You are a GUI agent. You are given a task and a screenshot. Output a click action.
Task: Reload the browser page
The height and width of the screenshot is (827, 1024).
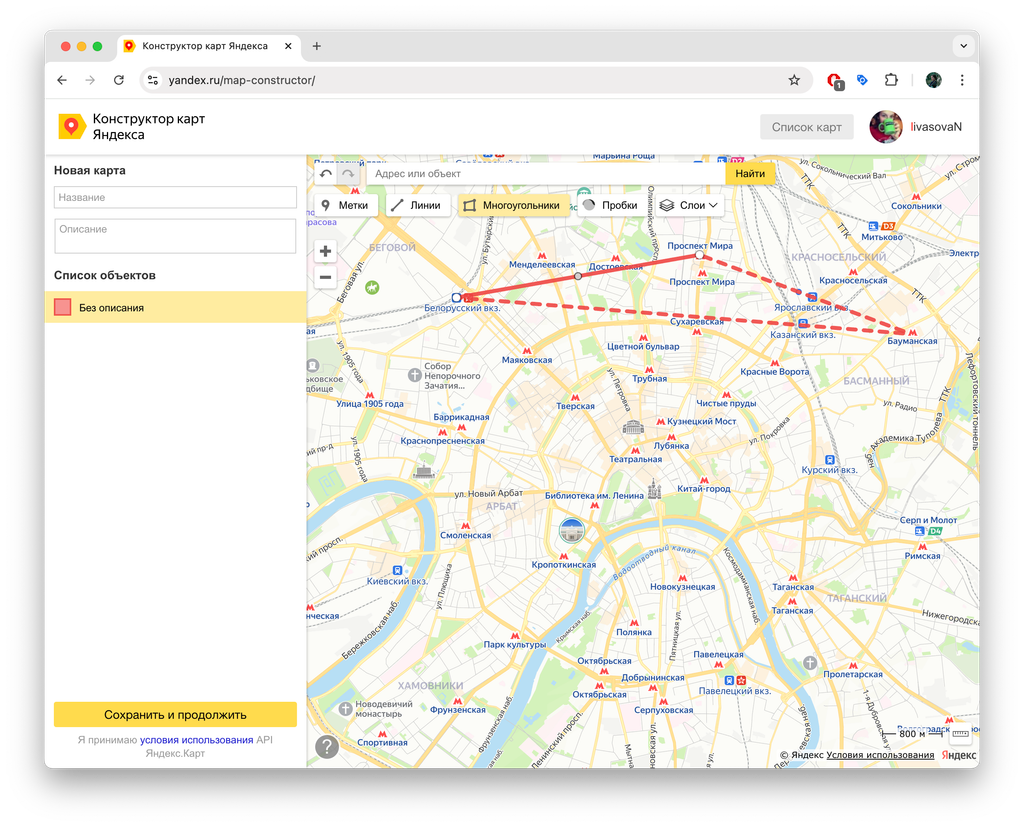[118, 80]
